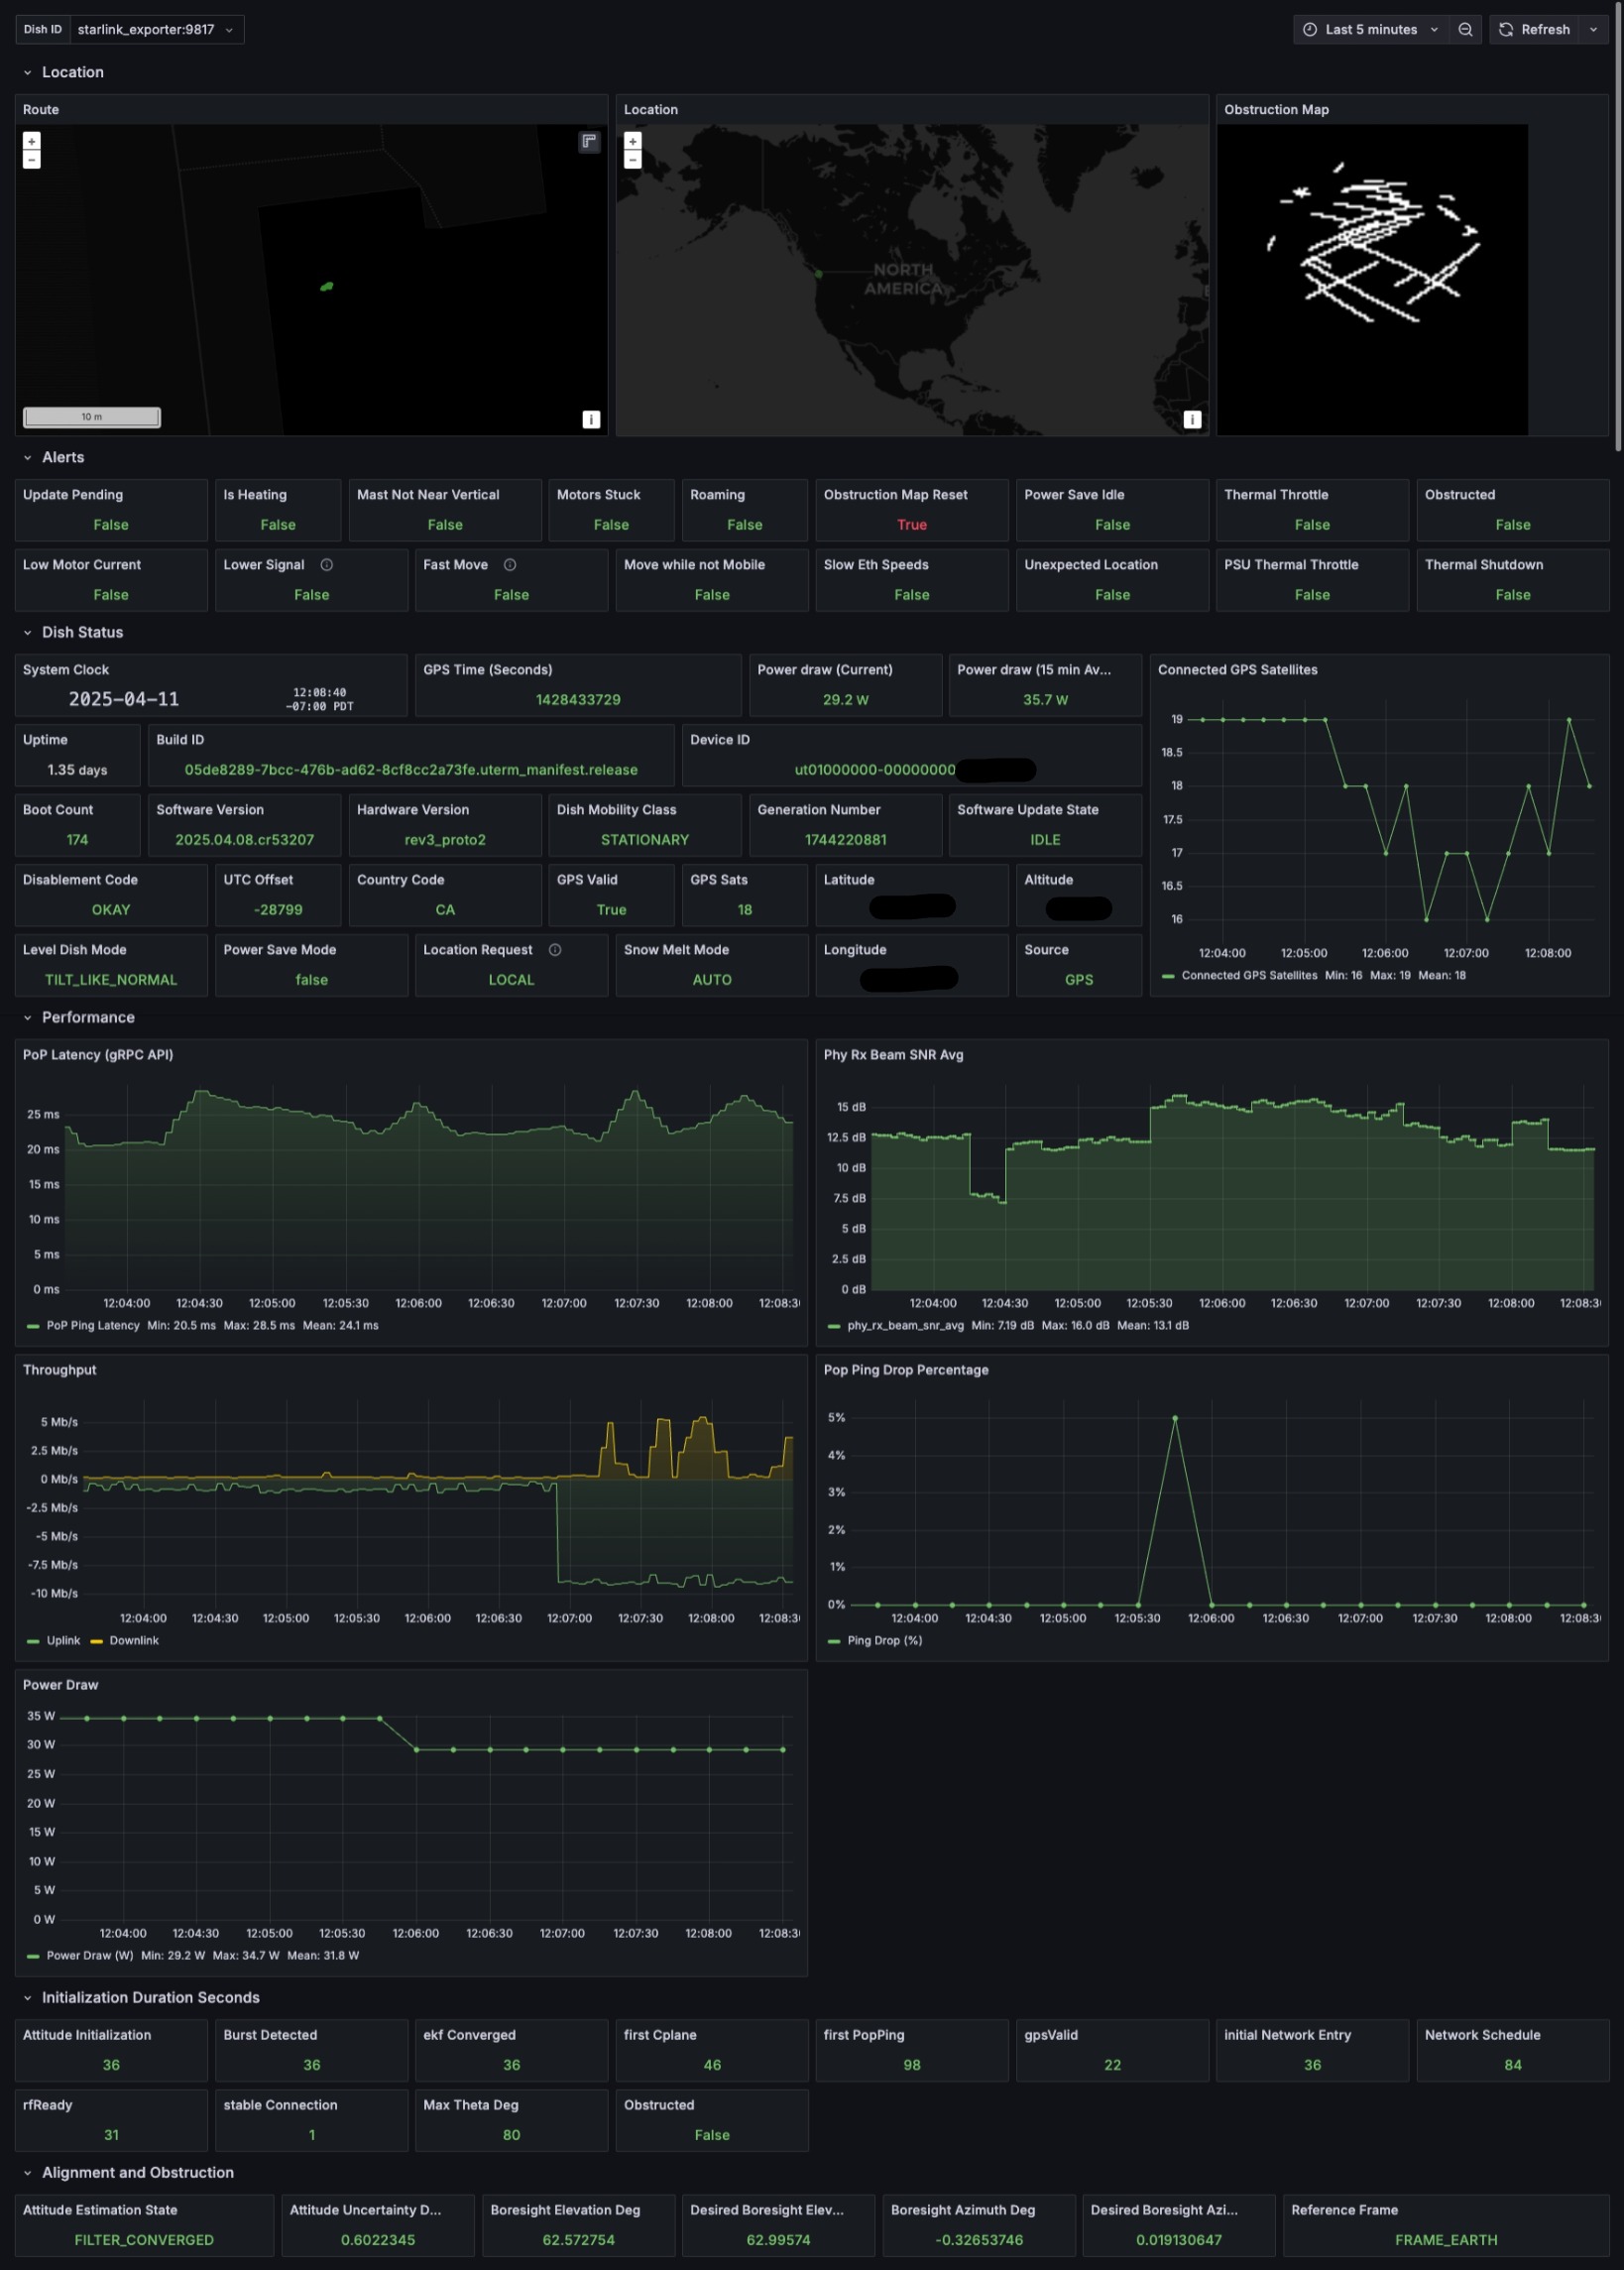Zoom out on the Route map
1624x2270 pixels.
point(32,160)
